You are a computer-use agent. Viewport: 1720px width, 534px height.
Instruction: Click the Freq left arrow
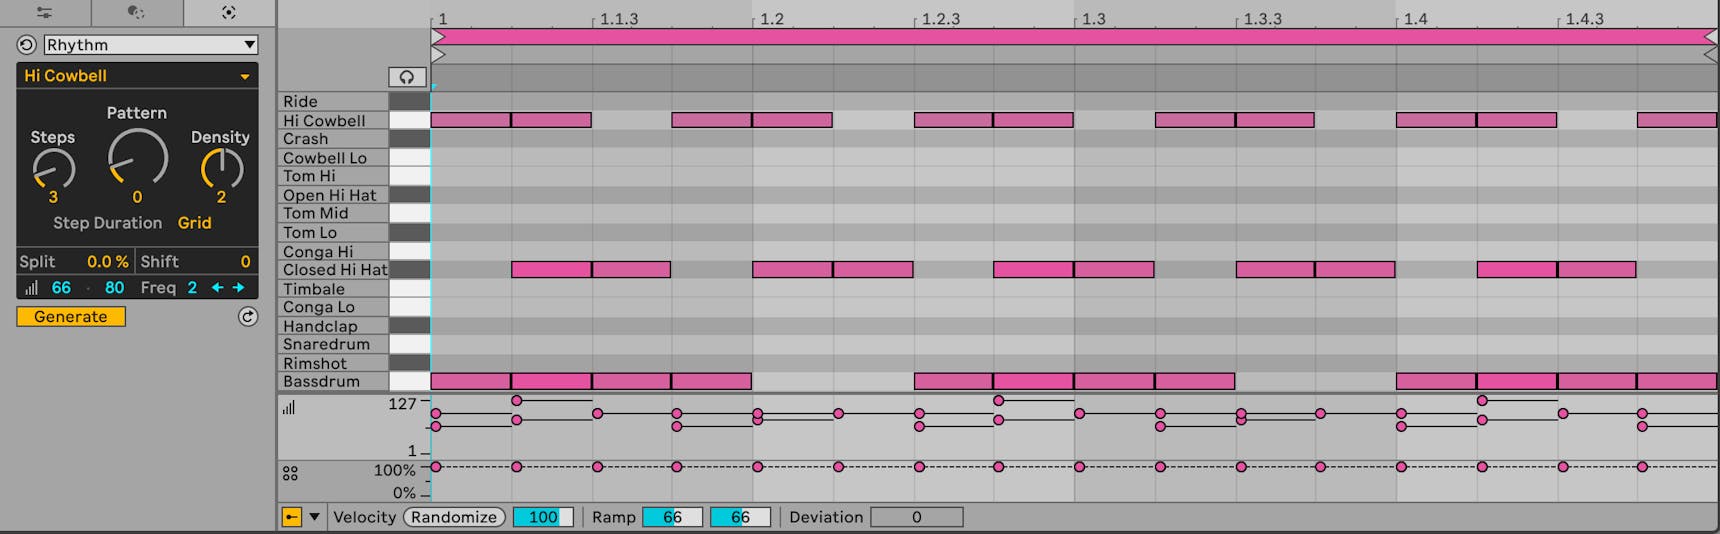pyautogui.click(x=217, y=288)
